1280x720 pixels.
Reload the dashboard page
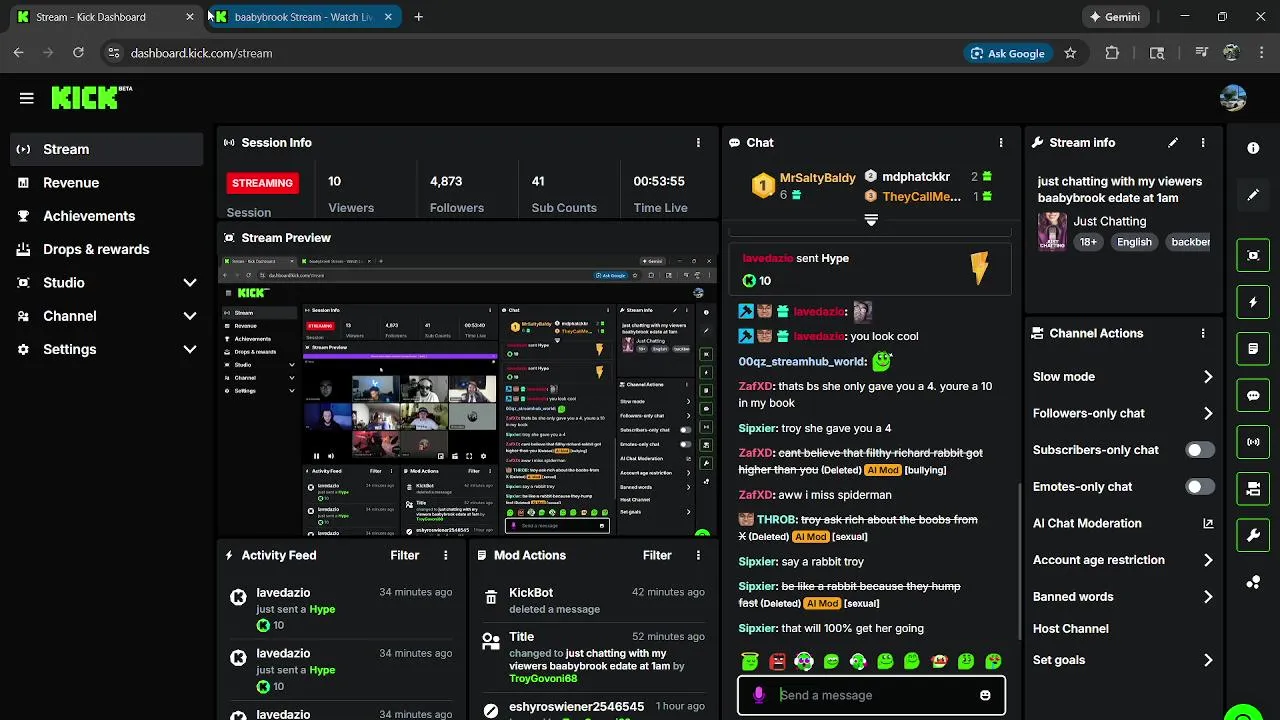(78, 53)
